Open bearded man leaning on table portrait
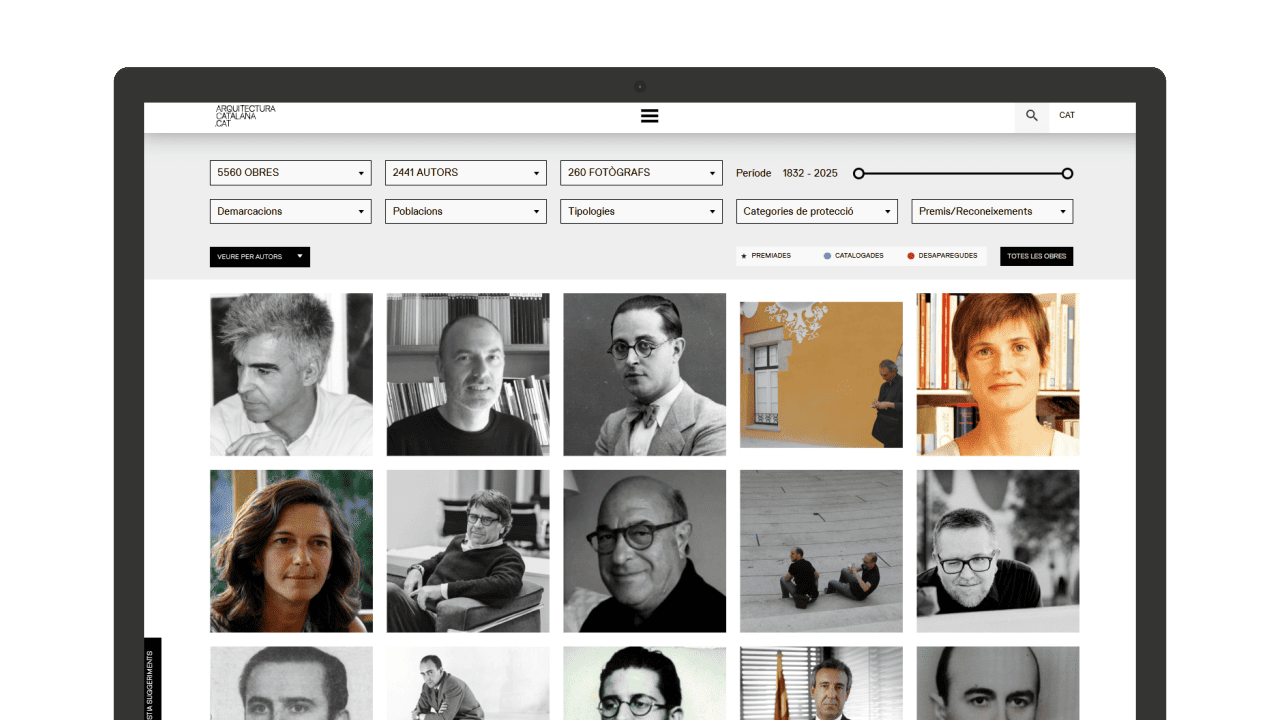Image resolution: width=1280 pixels, height=720 pixels. click(x=998, y=551)
